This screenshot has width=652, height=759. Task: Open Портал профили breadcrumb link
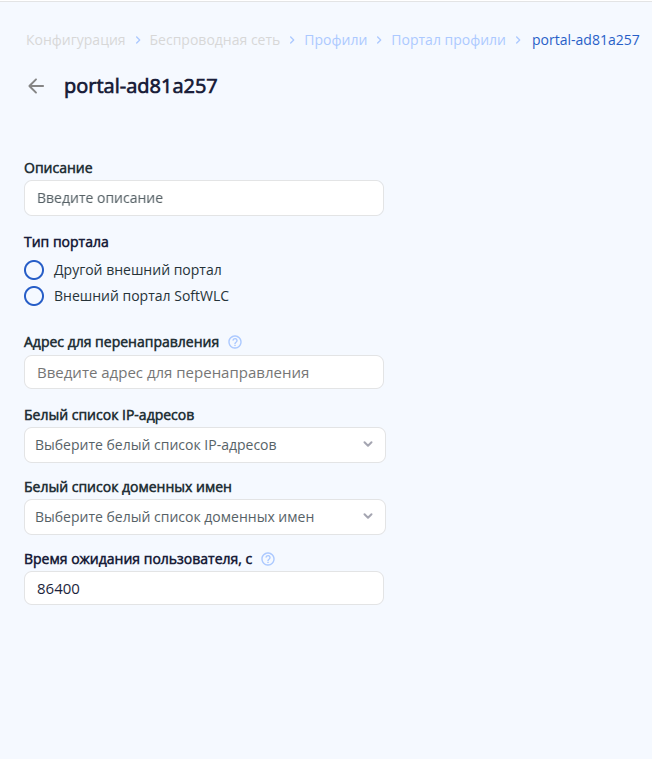[x=449, y=40]
